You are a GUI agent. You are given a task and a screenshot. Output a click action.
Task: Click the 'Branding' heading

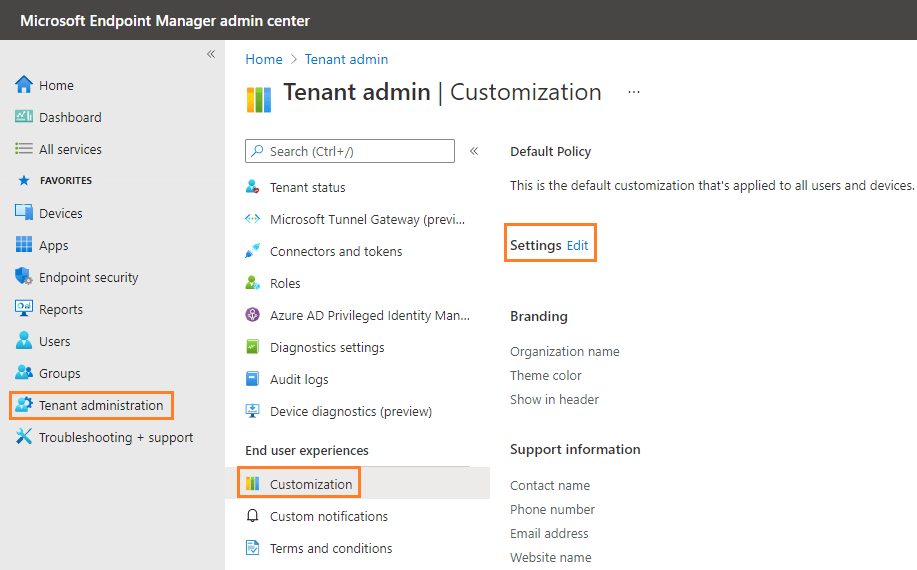pos(539,316)
